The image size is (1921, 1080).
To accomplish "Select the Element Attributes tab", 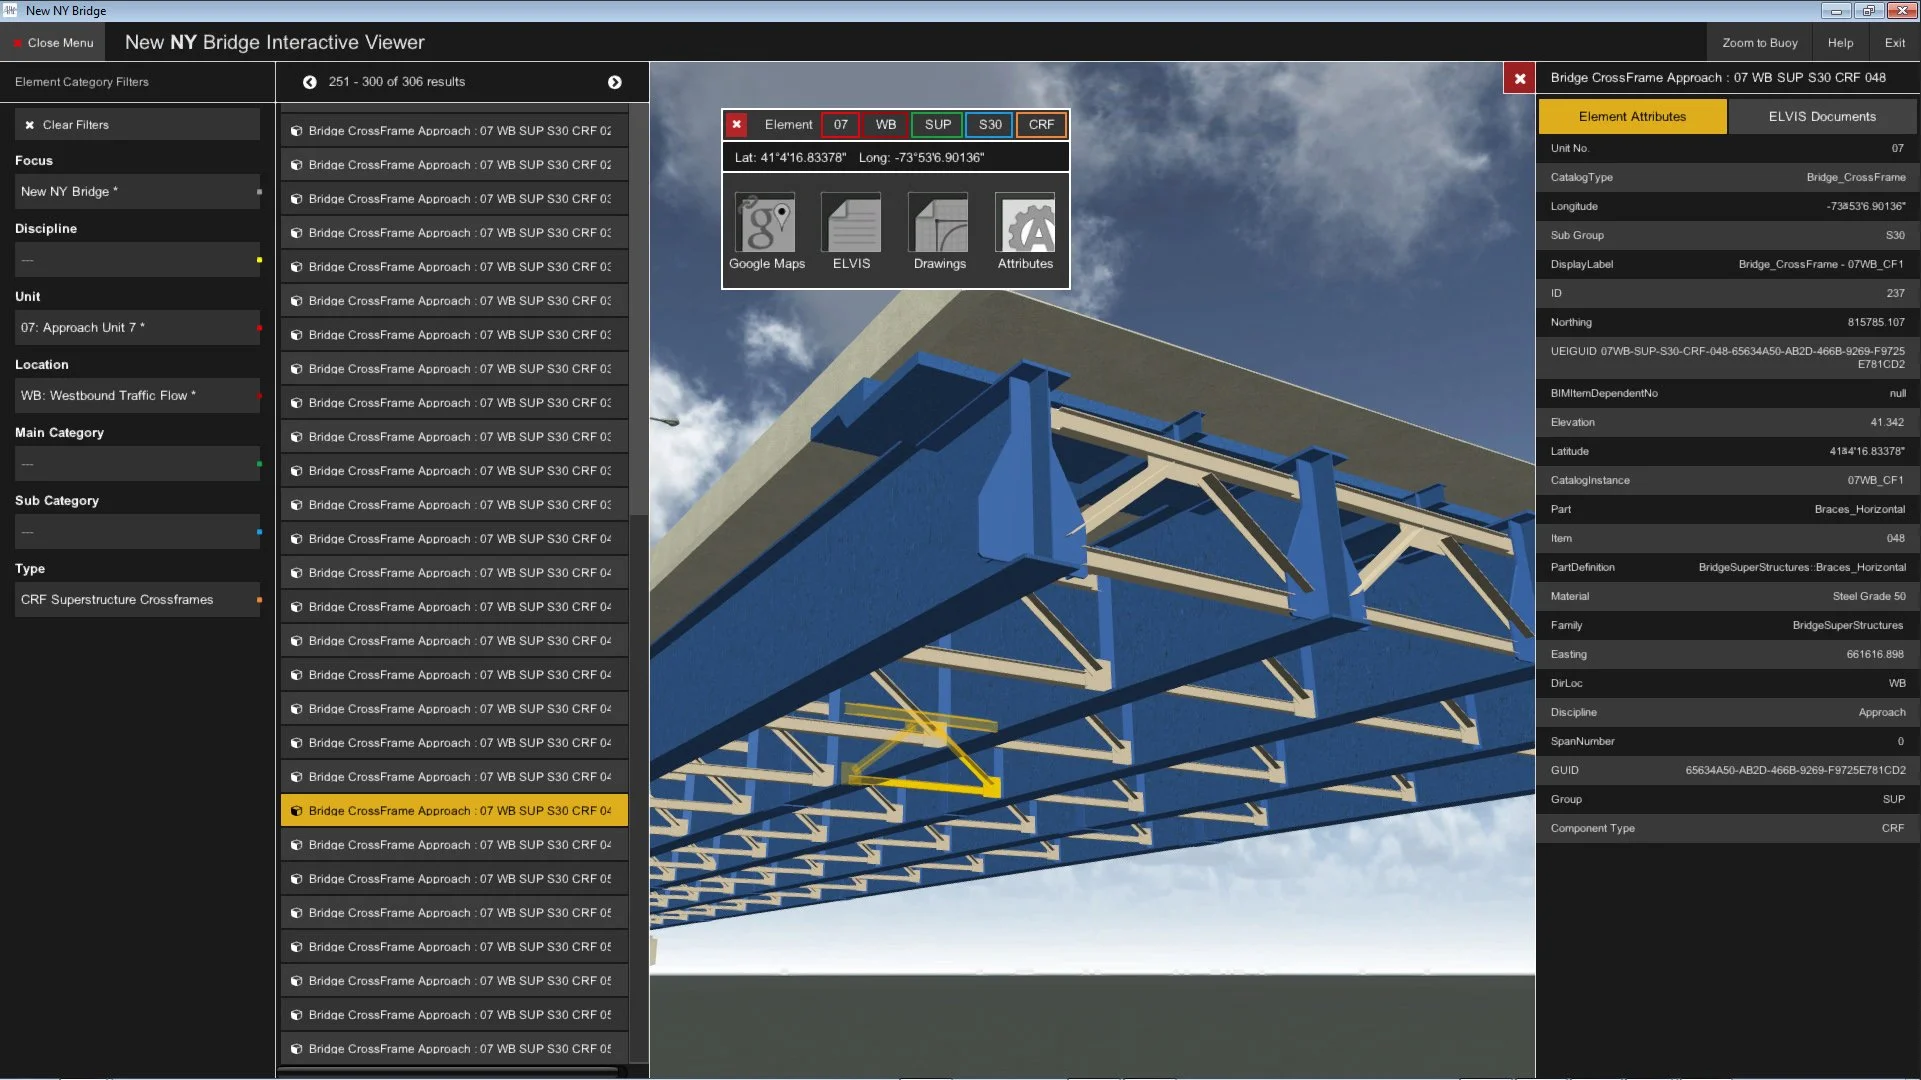I will tap(1632, 117).
